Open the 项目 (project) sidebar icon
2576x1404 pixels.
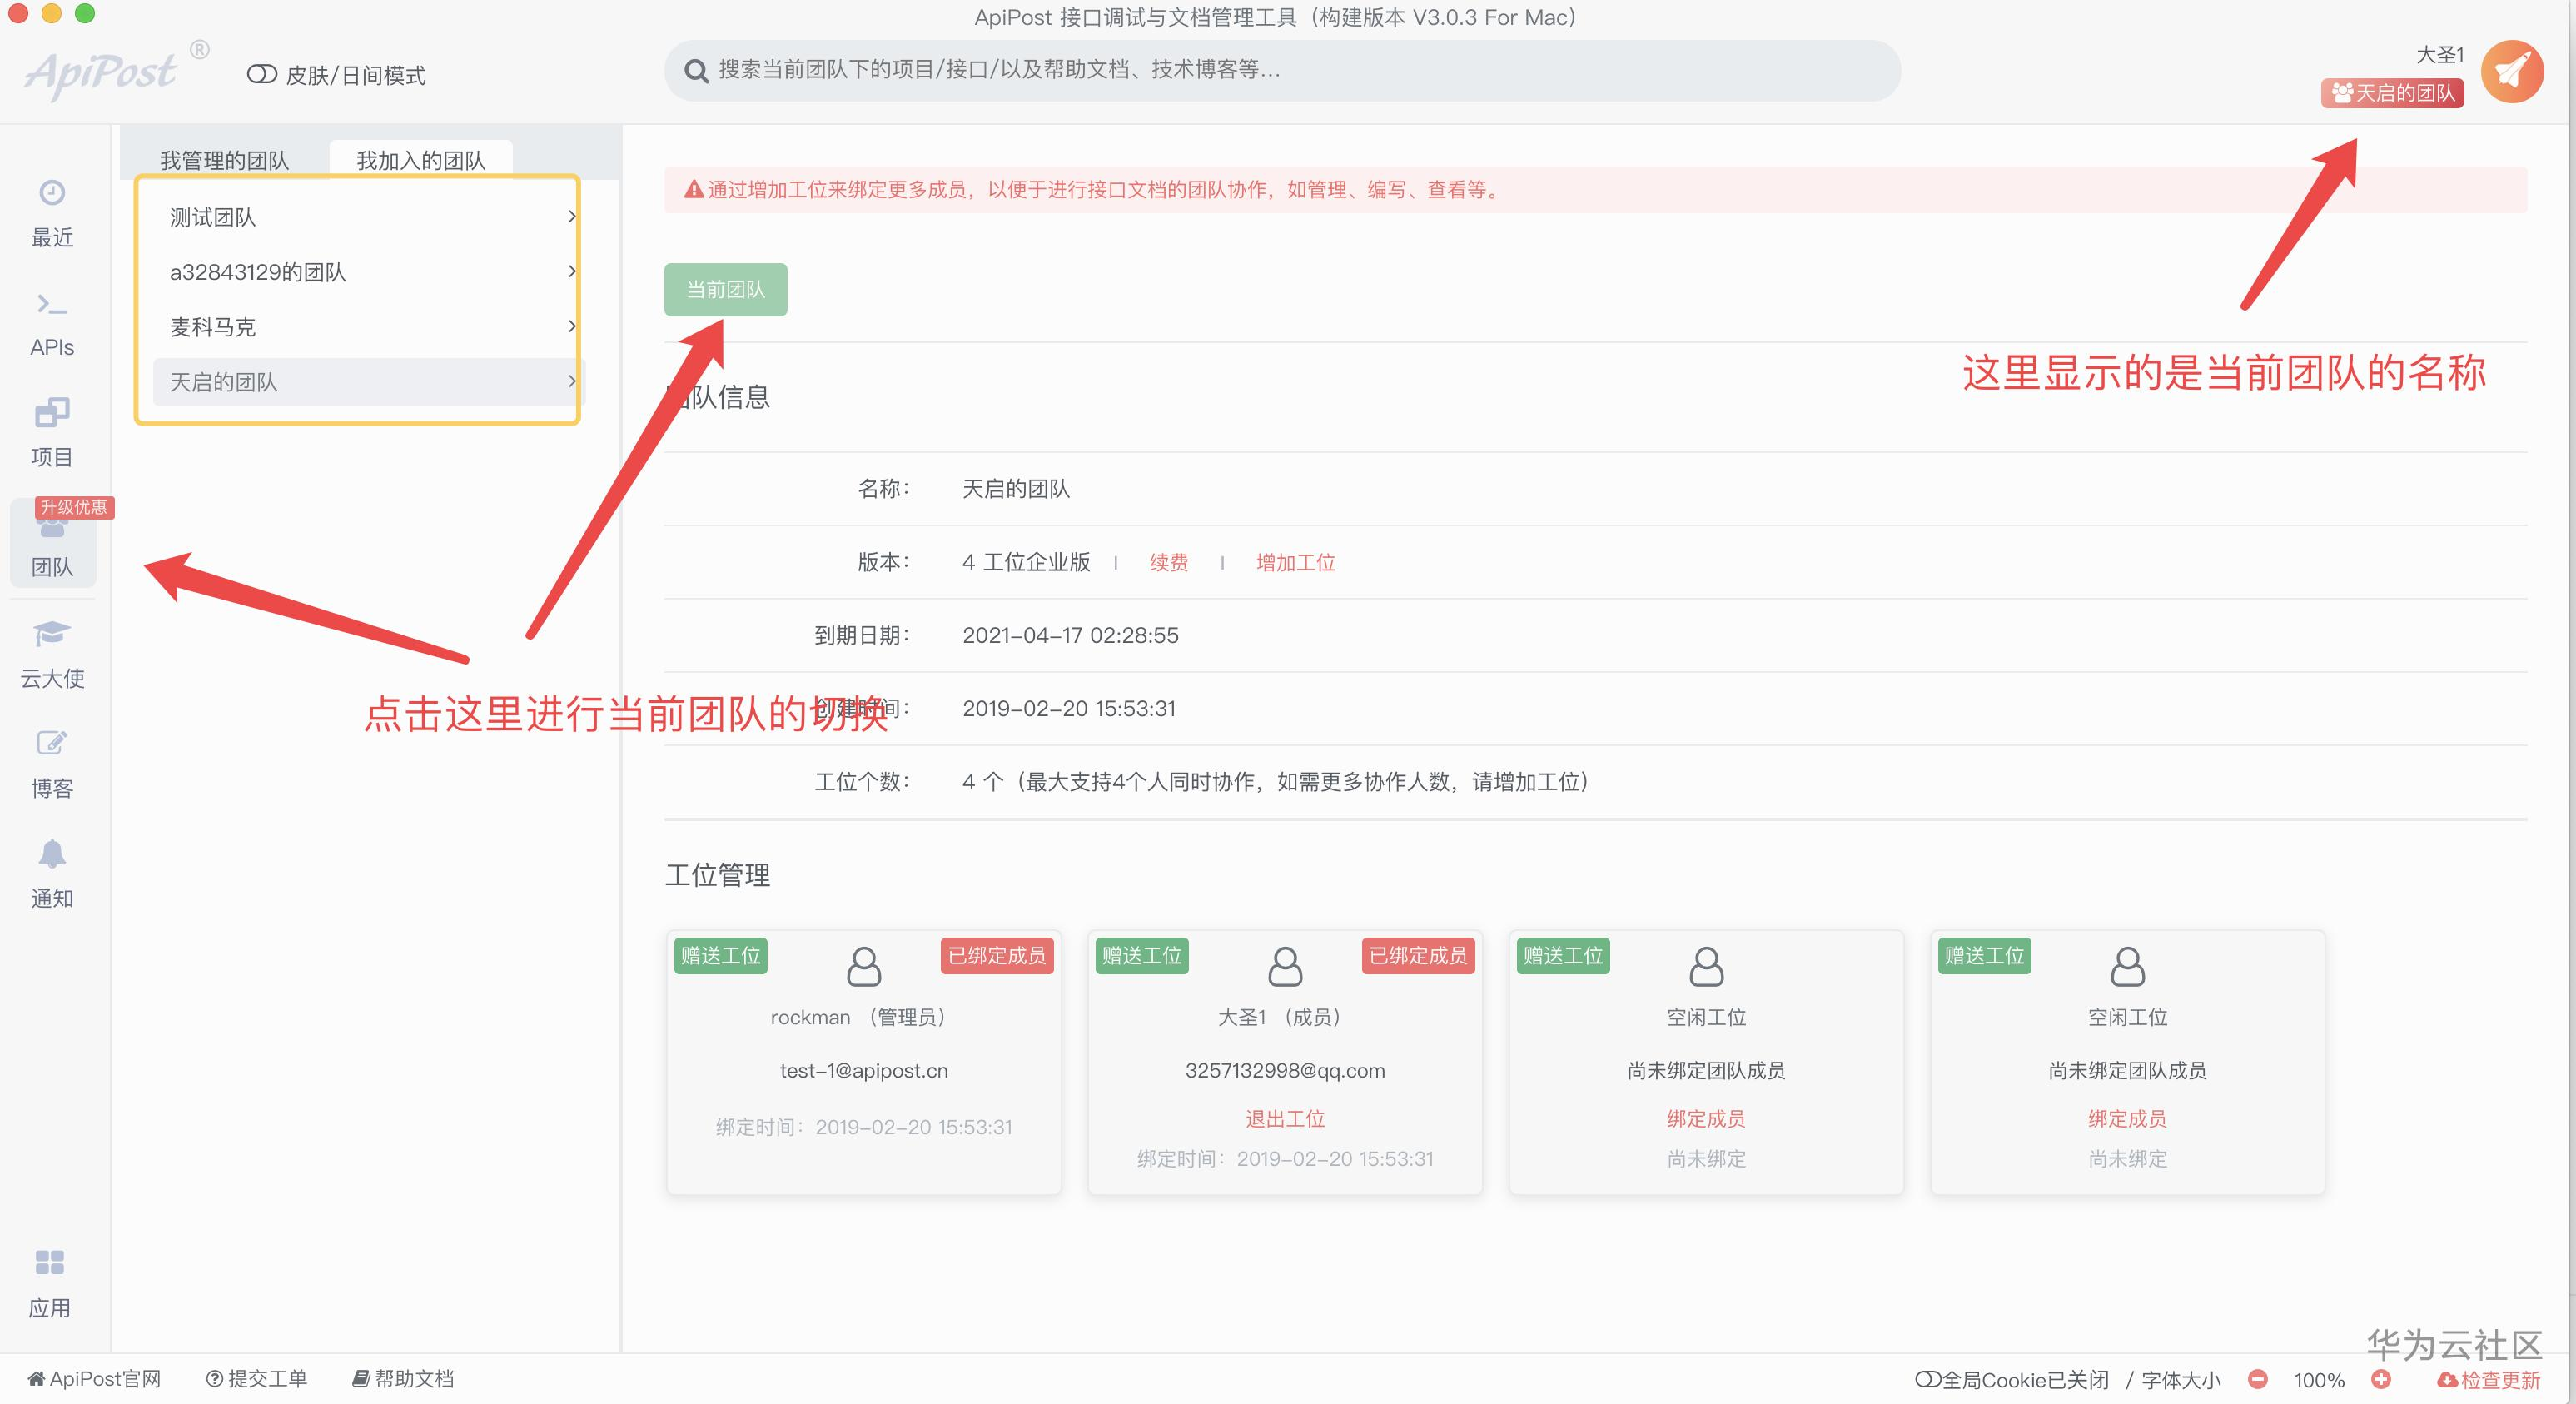tap(52, 413)
